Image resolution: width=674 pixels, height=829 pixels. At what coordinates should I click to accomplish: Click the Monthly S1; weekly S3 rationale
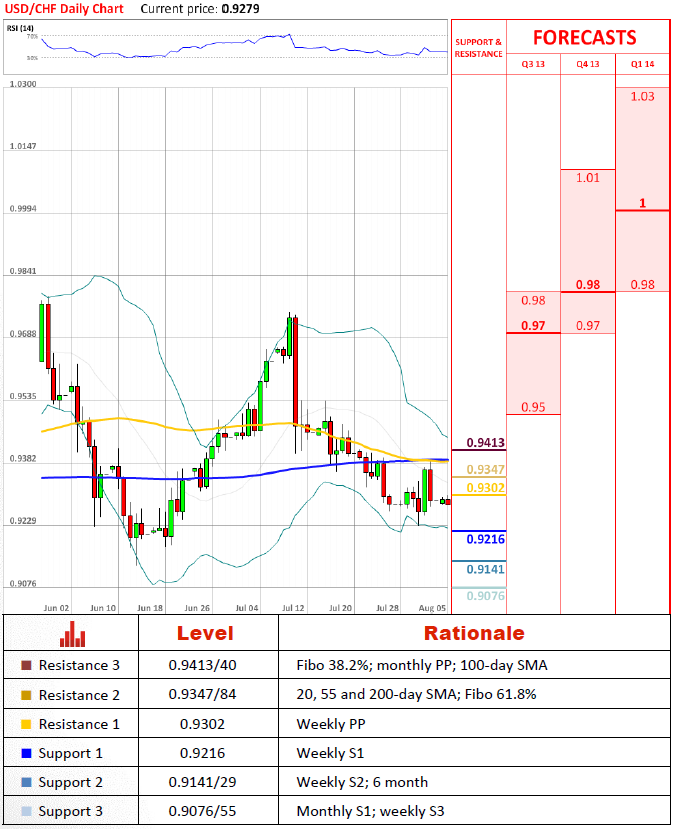pyautogui.click(x=371, y=811)
